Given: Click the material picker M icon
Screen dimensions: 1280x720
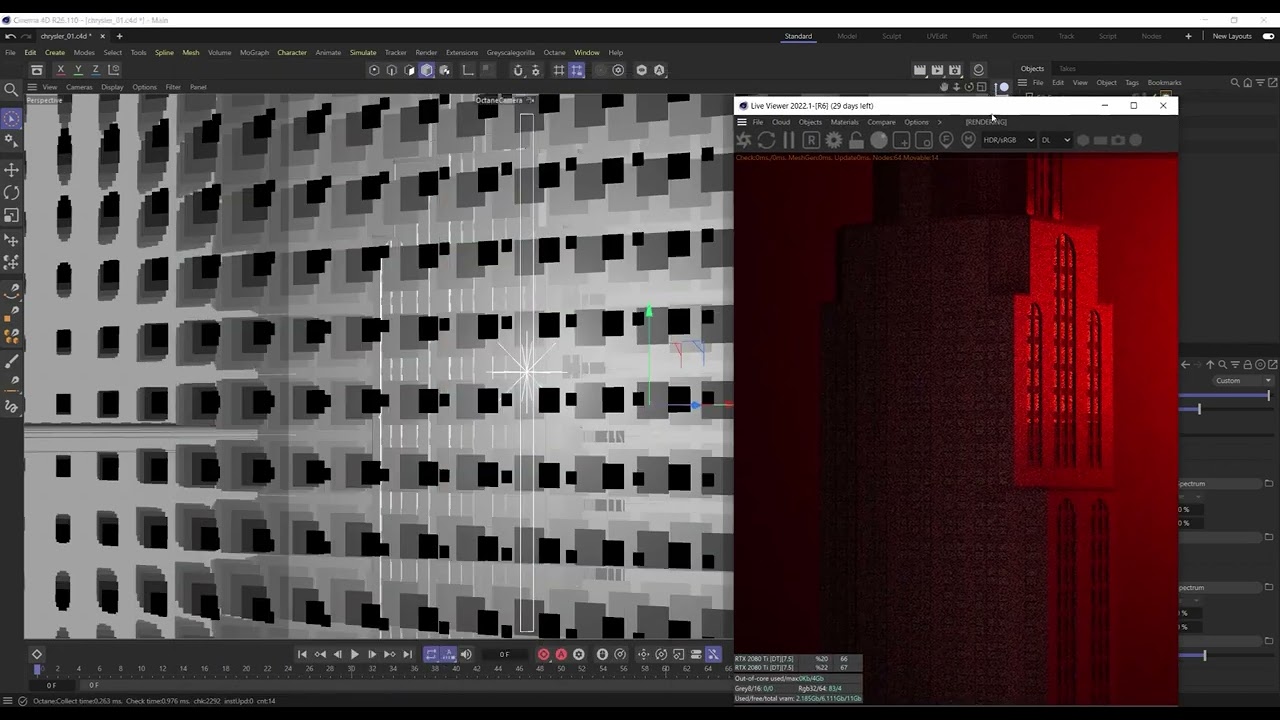Looking at the screenshot, I should coord(968,140).
